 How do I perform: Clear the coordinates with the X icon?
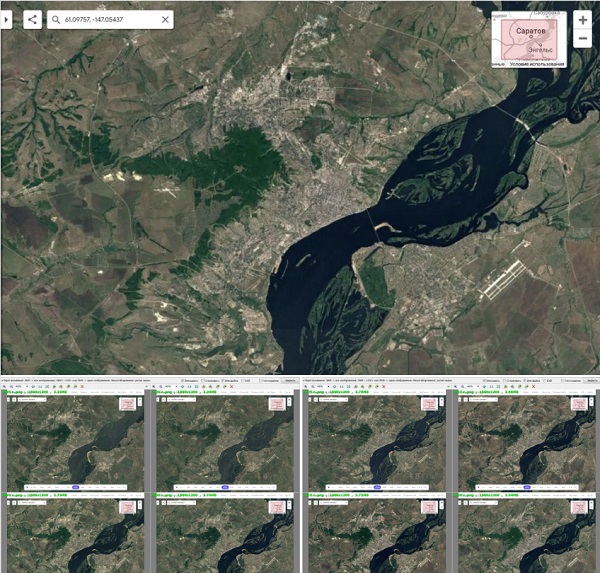click(x=165, y=20)
